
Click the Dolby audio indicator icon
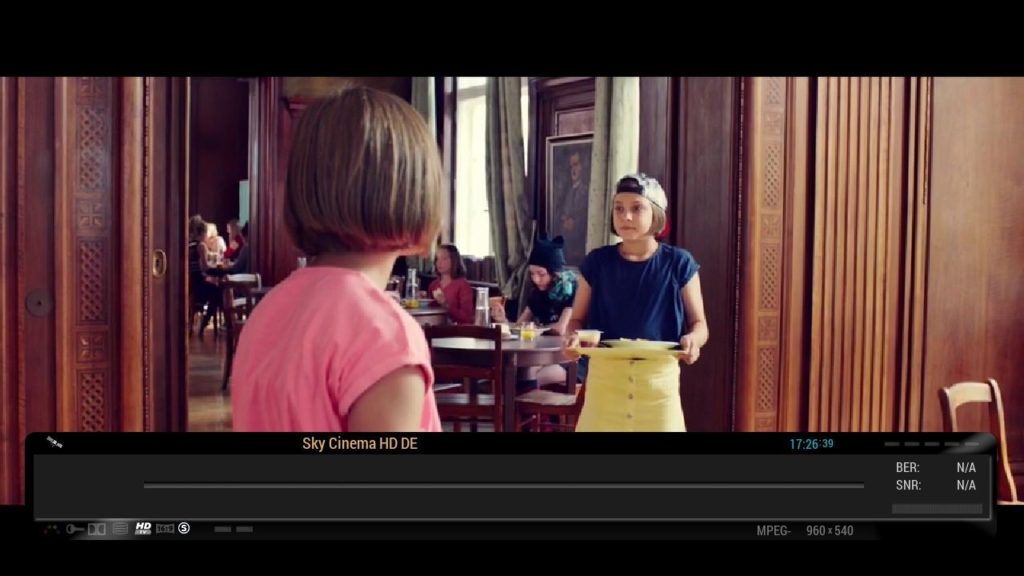tap(97, 529)
